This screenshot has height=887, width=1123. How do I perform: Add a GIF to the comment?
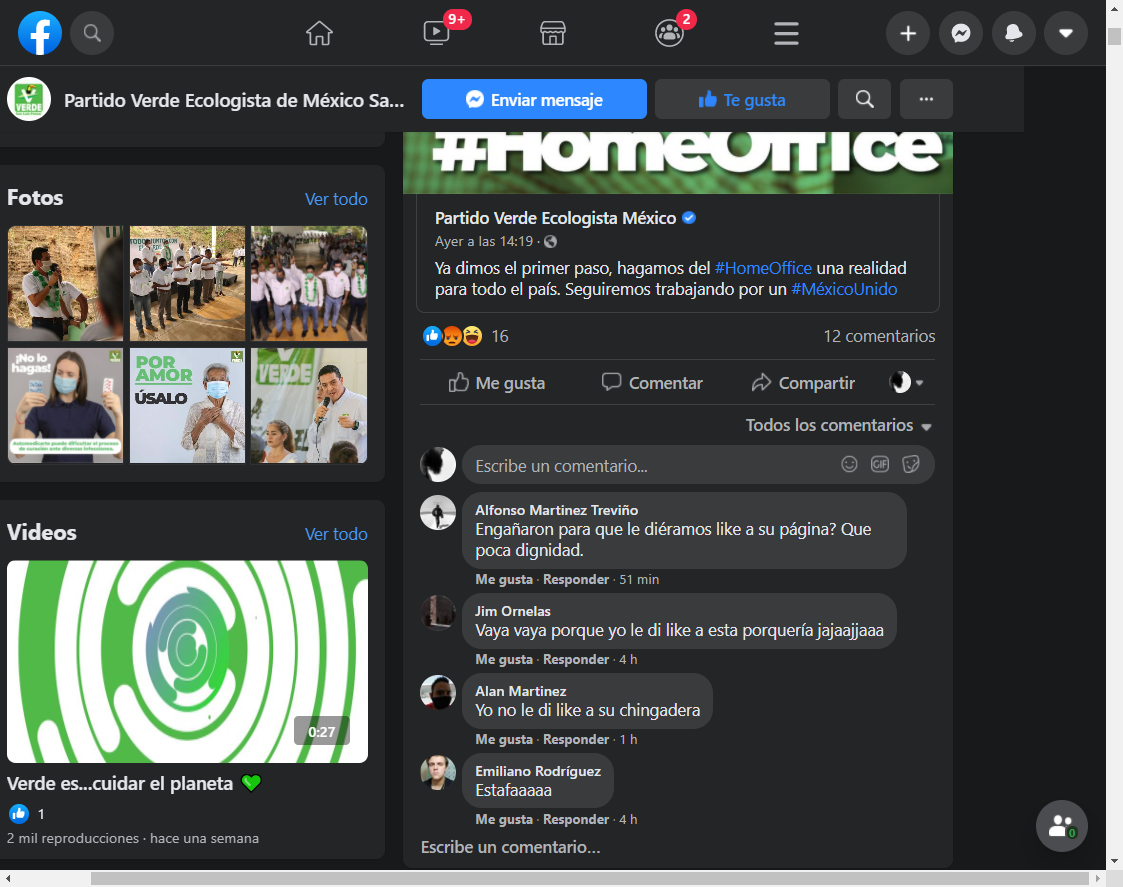879,464
